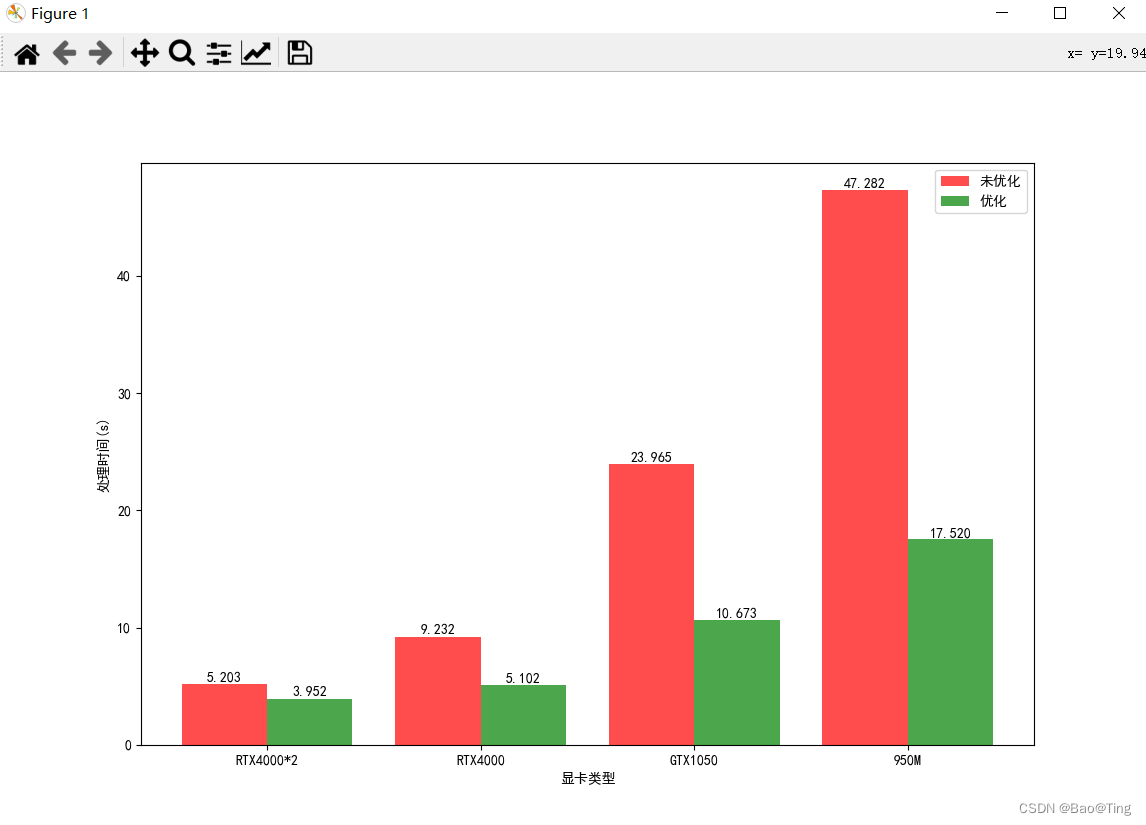
Task: Minimize the Figure 1 window
Action: pos(1002,13)
